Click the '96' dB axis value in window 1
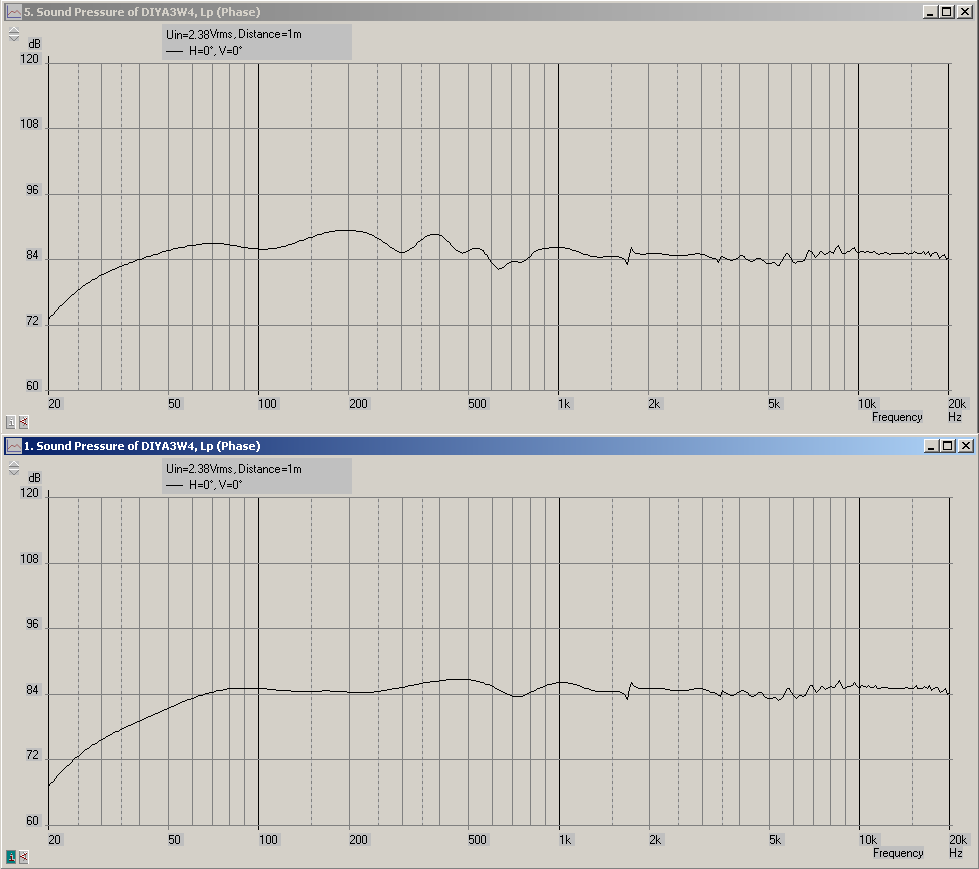This screenshot has height=869, width=979. coord(32,624)
